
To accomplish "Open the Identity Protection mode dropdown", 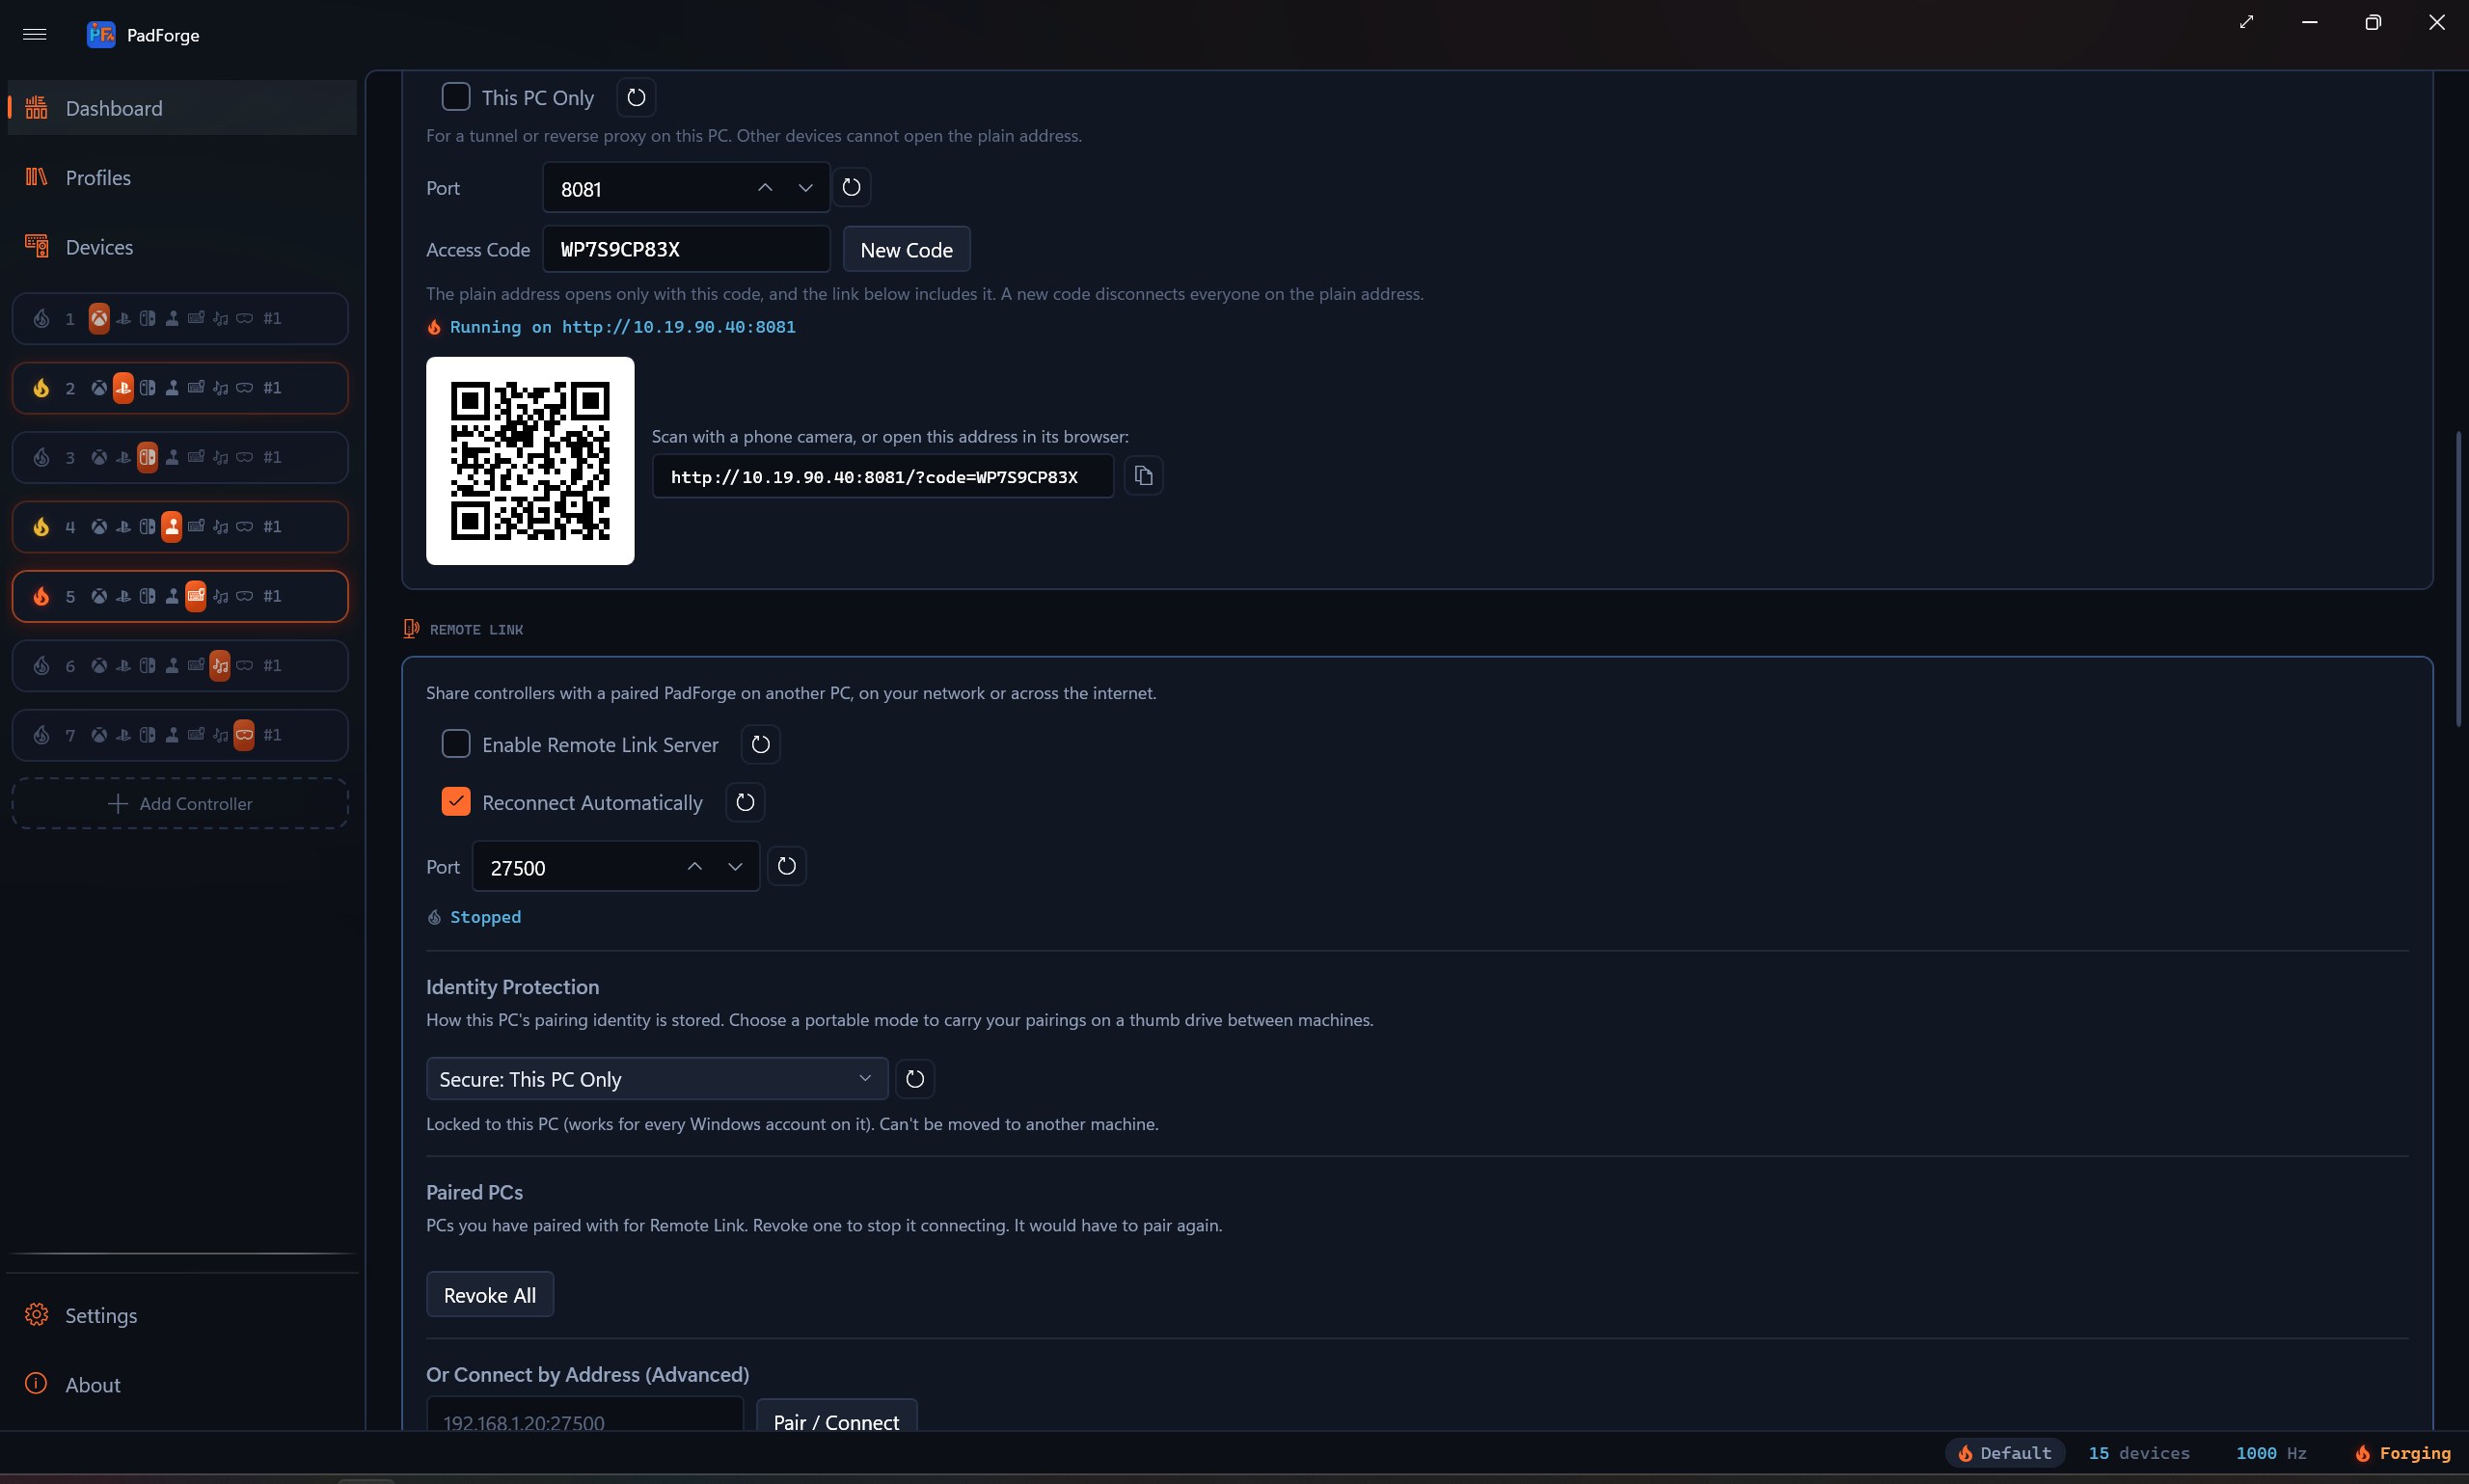I will tap(657, 1079).
